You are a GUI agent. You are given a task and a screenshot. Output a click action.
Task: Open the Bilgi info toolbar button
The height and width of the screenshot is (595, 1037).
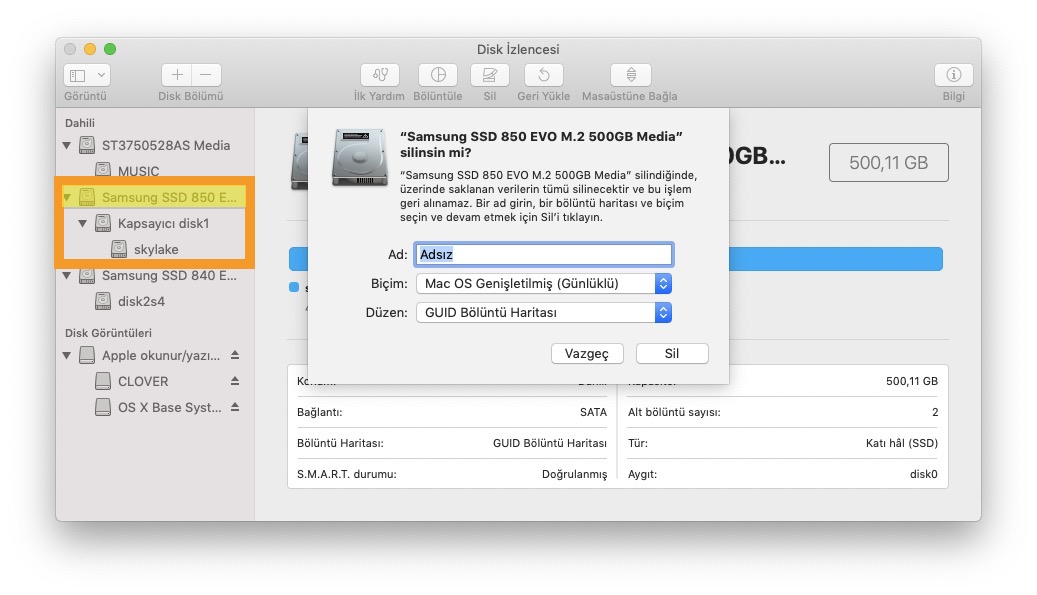pos(953,75)
